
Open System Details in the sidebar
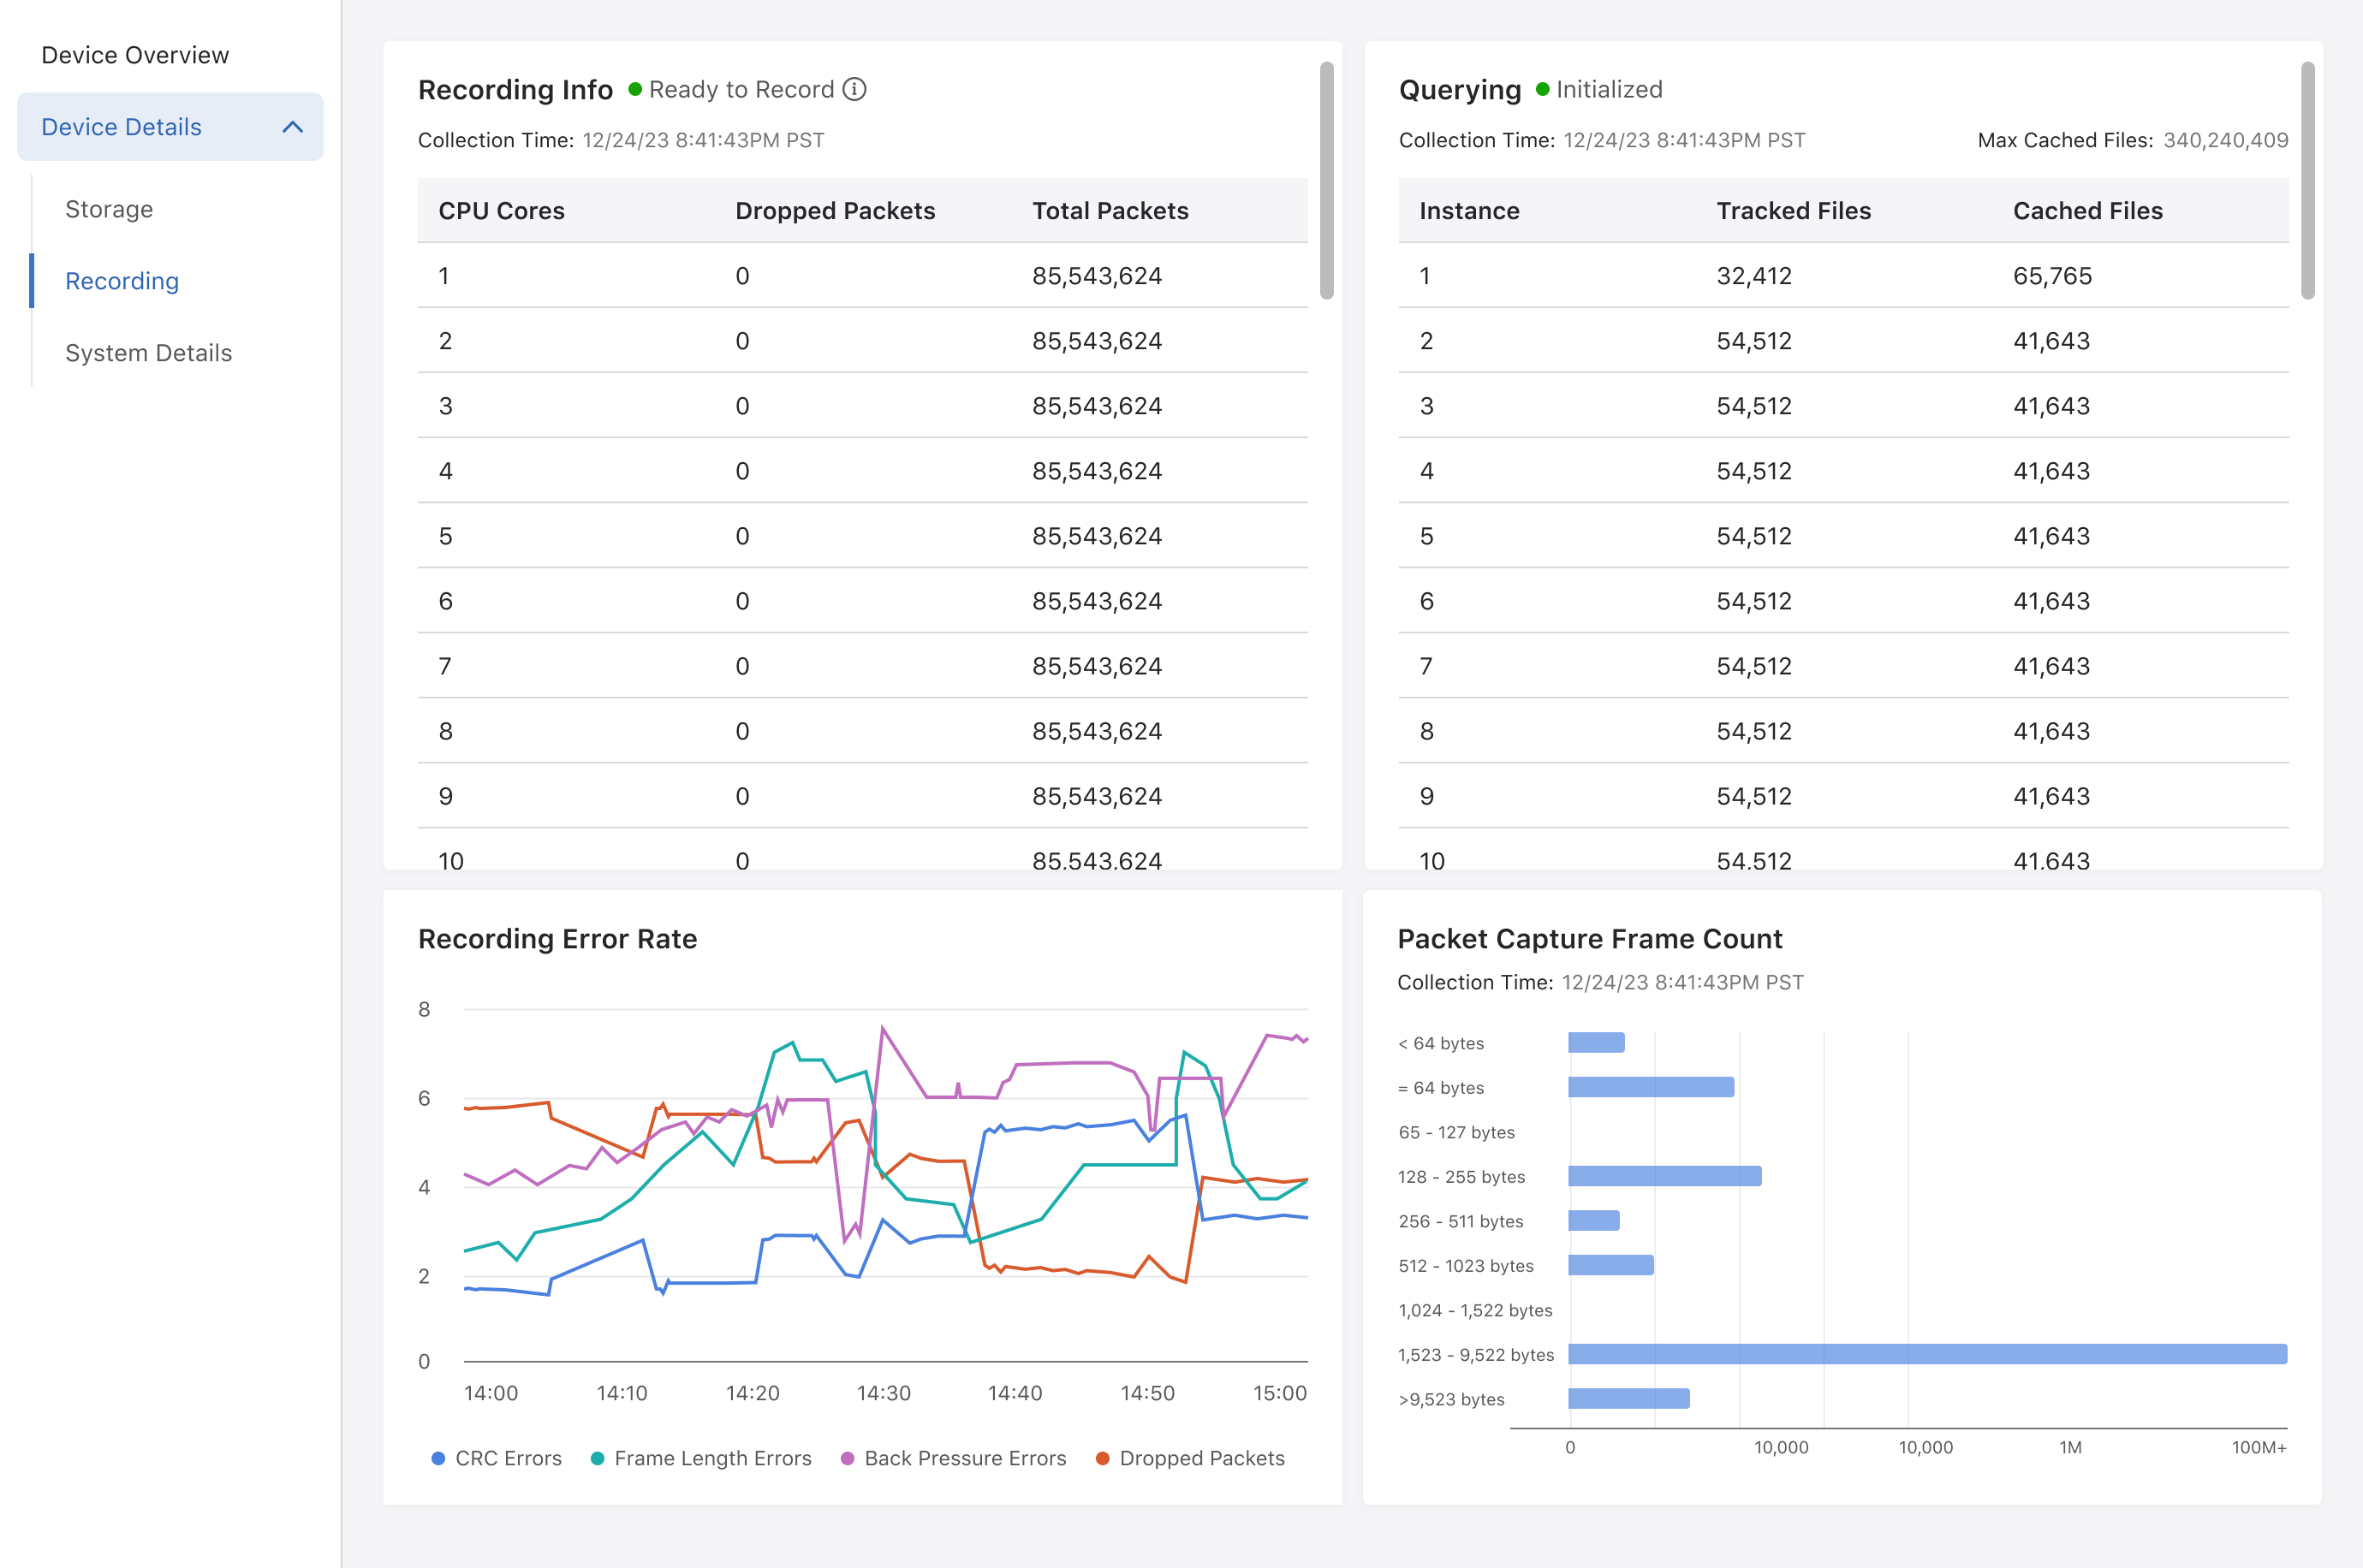point(148,353)
